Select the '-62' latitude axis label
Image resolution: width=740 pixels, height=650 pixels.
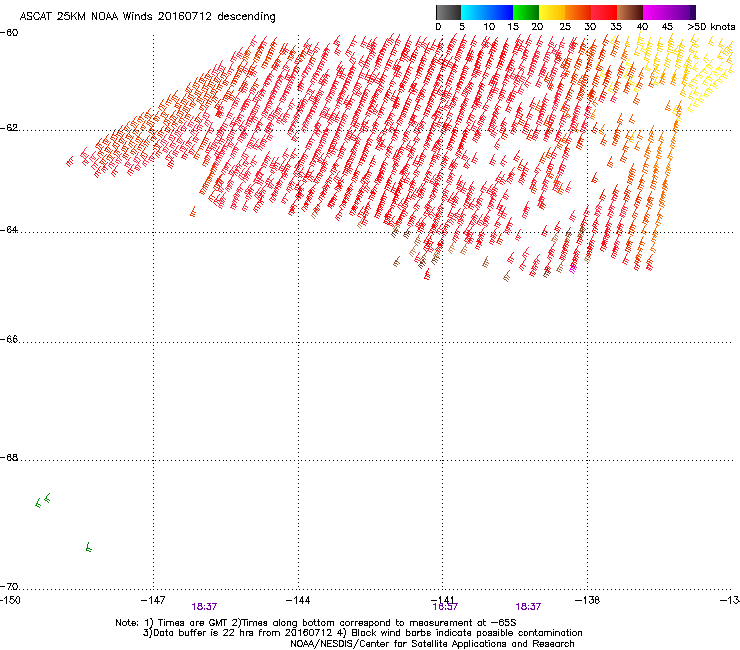click(9, 128)
